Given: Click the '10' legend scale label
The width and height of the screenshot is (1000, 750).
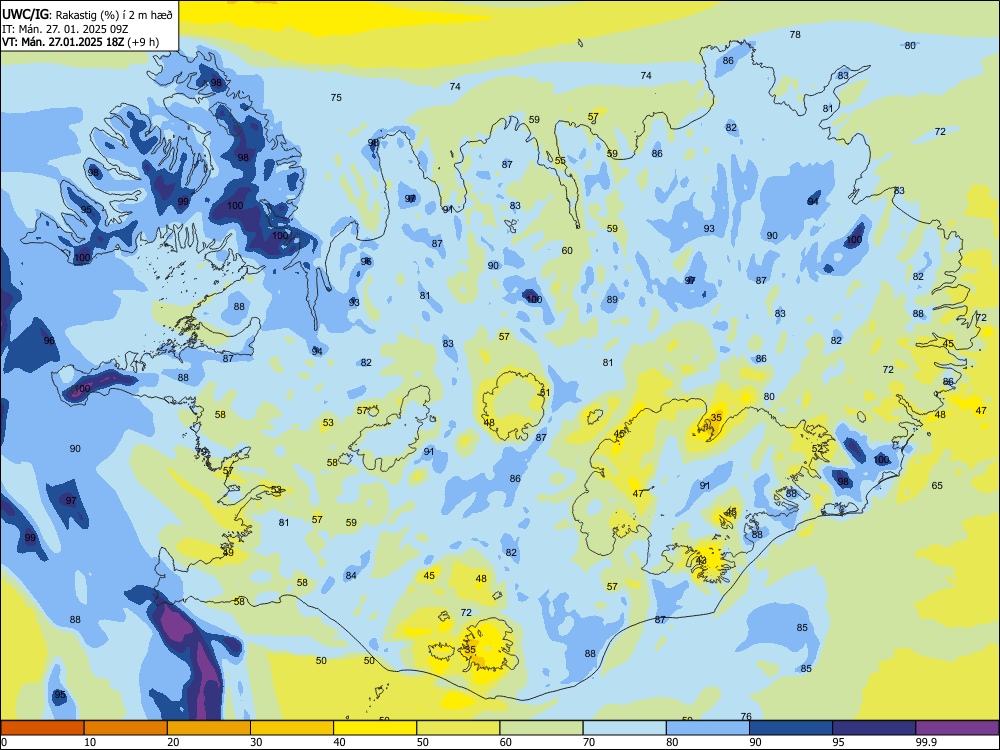Looking at the screenshot, I should [90, 742].
